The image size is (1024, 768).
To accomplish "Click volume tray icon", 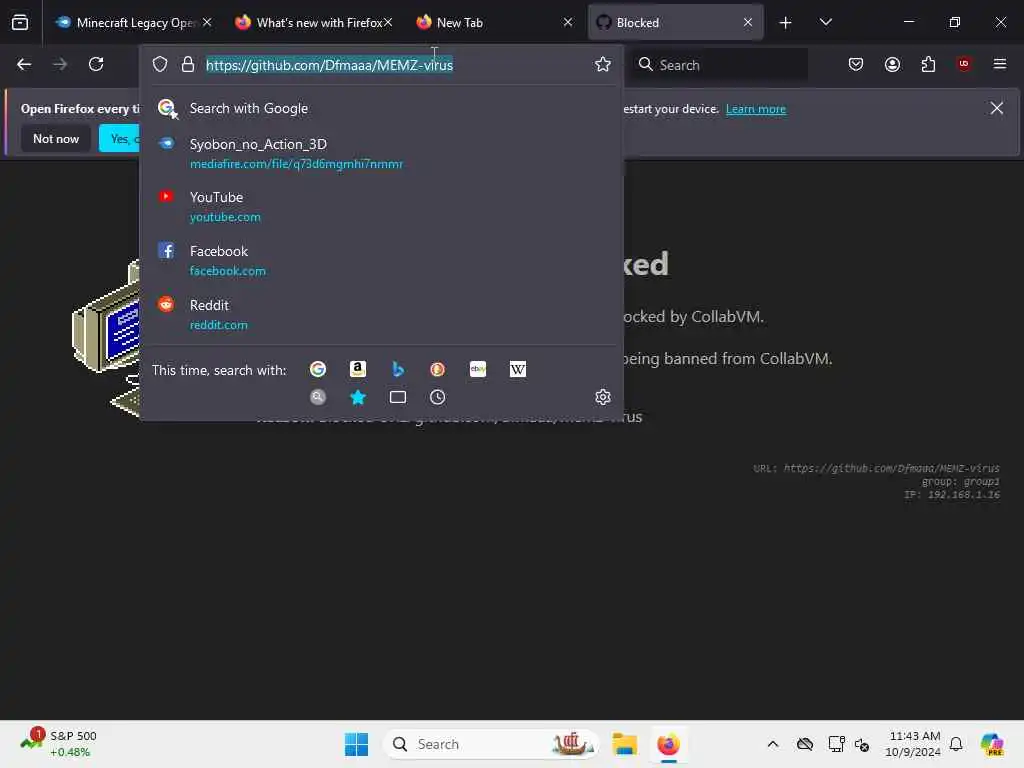I will point(862,744).
